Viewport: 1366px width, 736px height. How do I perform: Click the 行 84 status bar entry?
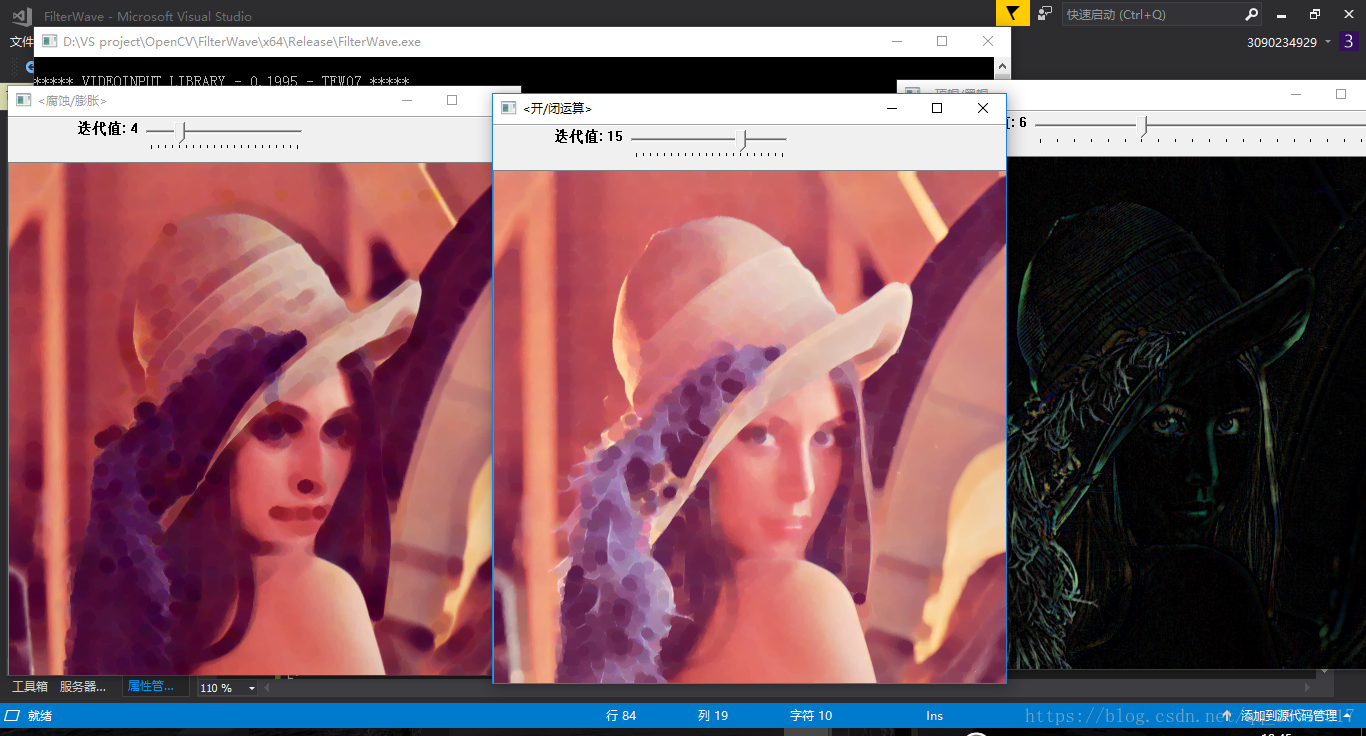pyautogui.click(x=621, y=716)
